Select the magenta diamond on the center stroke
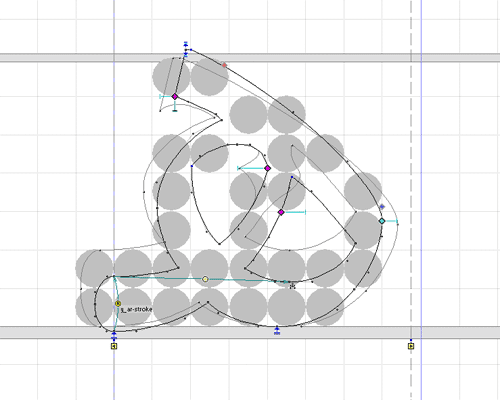Screen dimensions: 500x400 (281, 212)
